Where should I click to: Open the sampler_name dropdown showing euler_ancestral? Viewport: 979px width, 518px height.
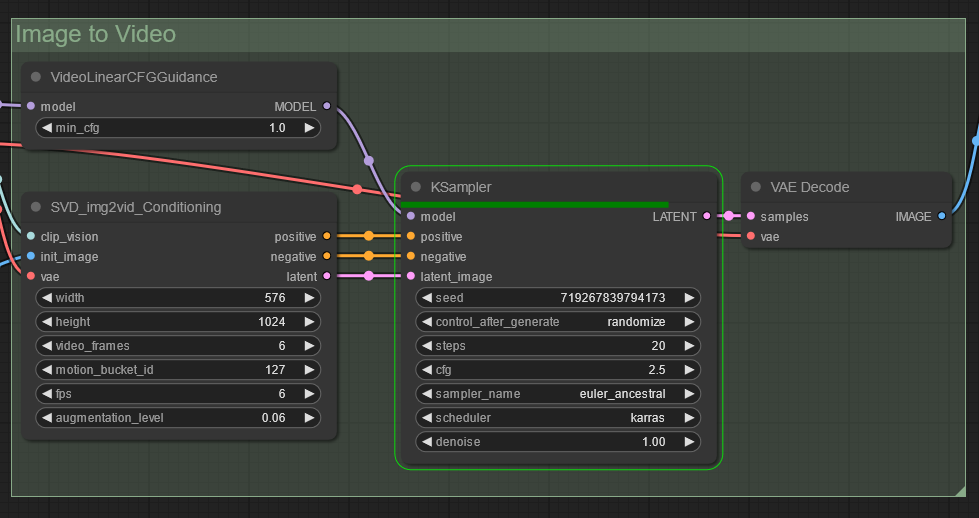pyautogui.click(x=558, y=394)
